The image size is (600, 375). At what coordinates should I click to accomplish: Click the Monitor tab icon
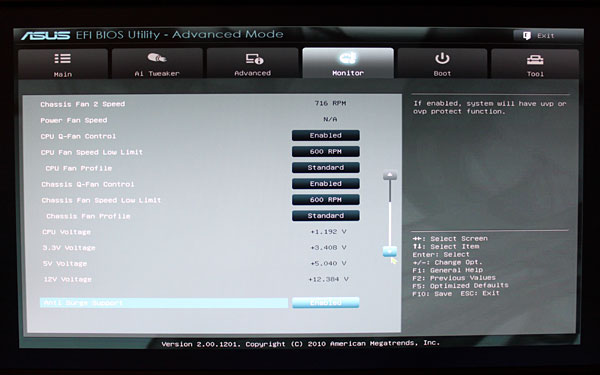pos(348,58)
